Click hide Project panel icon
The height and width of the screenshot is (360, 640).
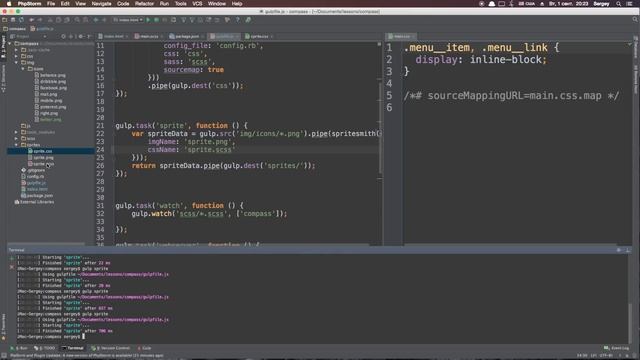click(x=89, y=36)
